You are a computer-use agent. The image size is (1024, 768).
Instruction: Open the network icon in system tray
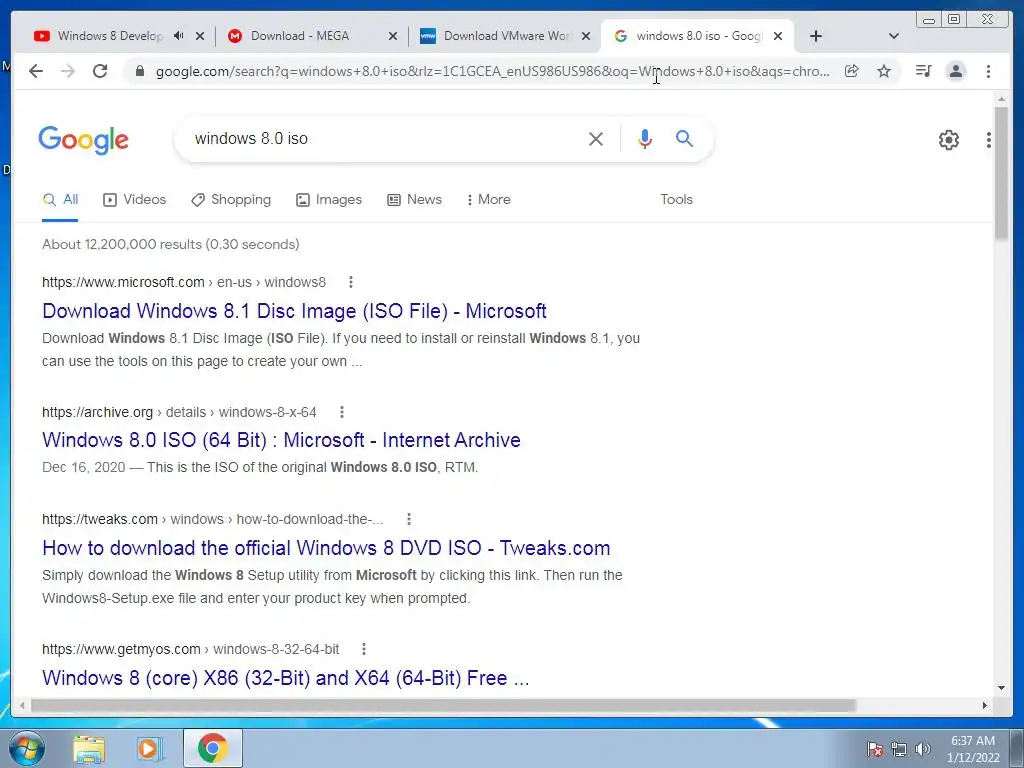899,749
